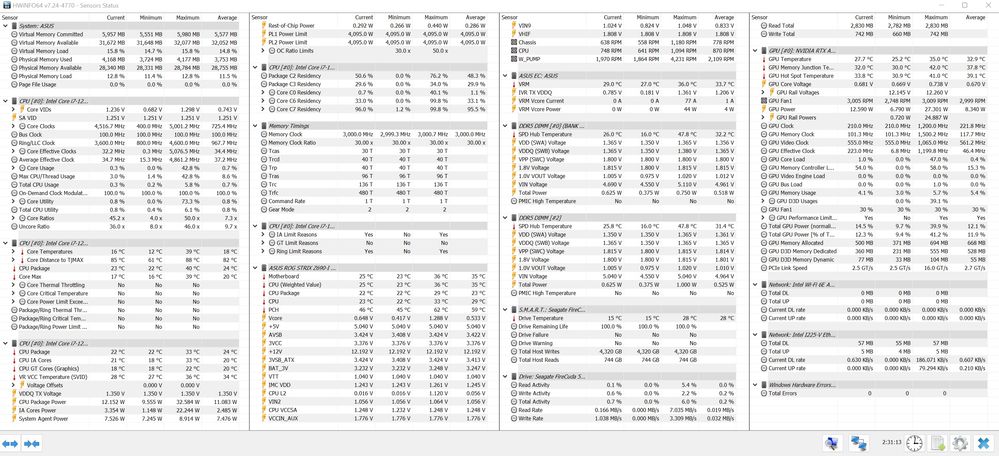This screenshot has height=456, width=999.
Task: Click the lightning icon beside GPU Core Voltage
Action: point(763,83)
